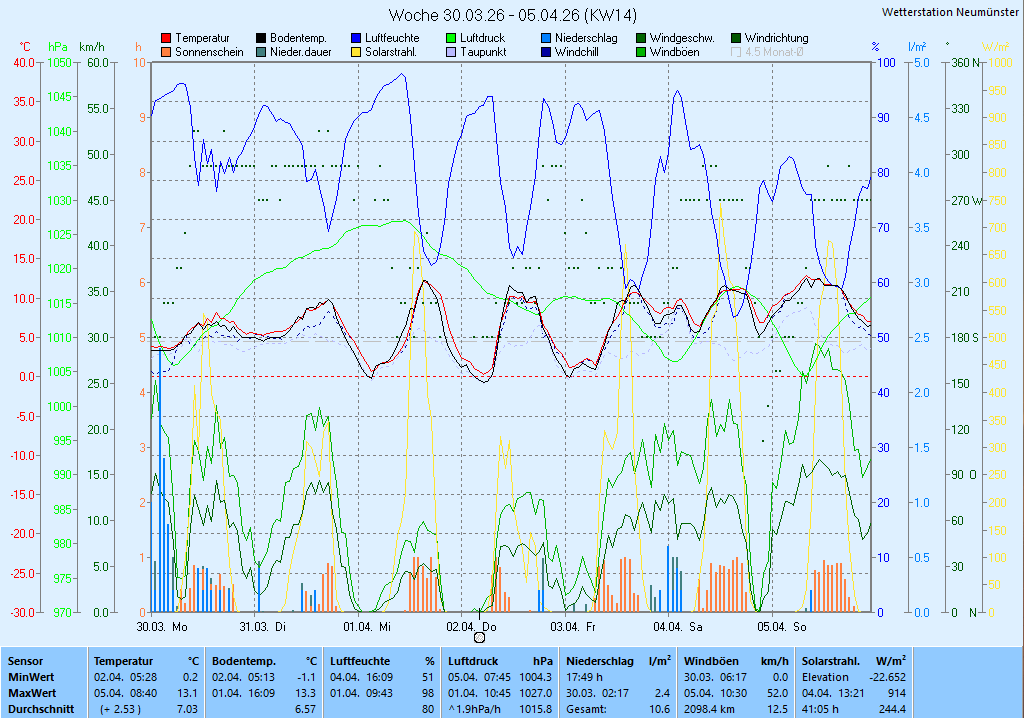
Task: Enable the 4.5 Monat-Ø checkbox
Action: [x=737, y=52]
